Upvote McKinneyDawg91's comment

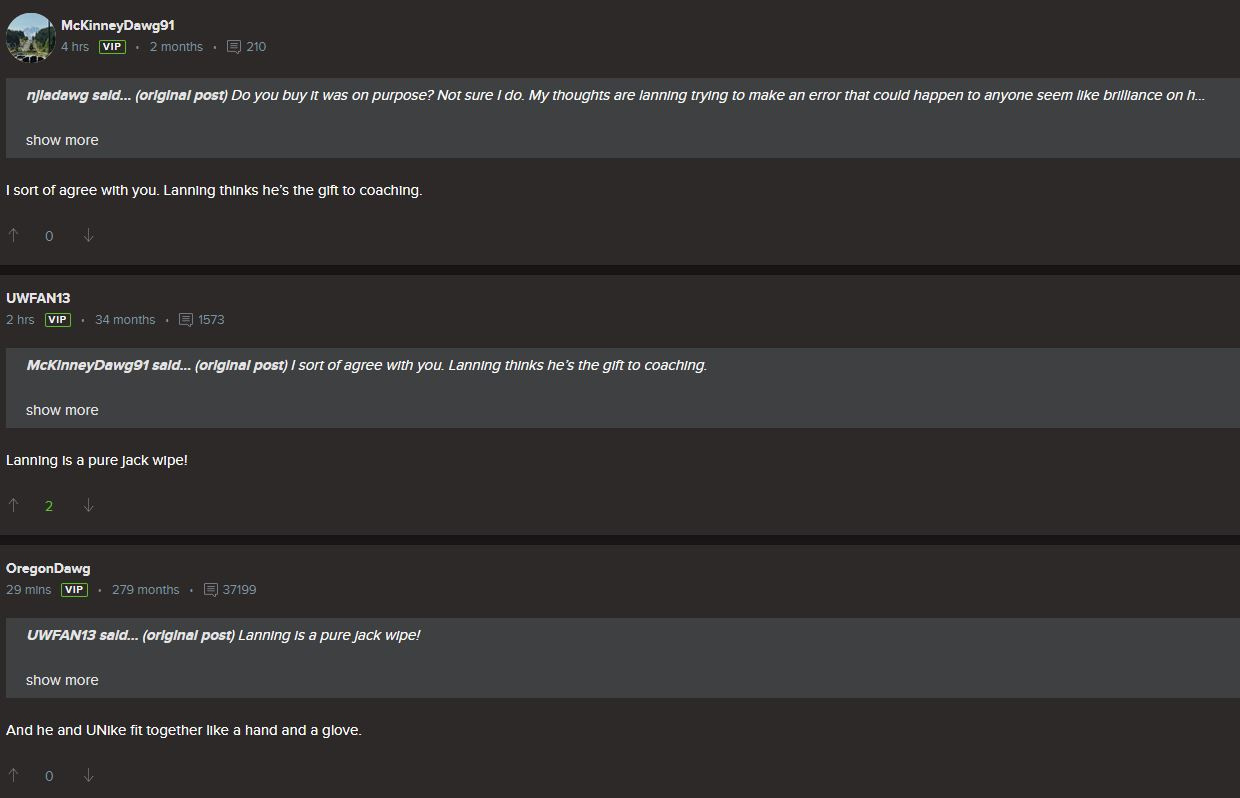coord(13,235)
